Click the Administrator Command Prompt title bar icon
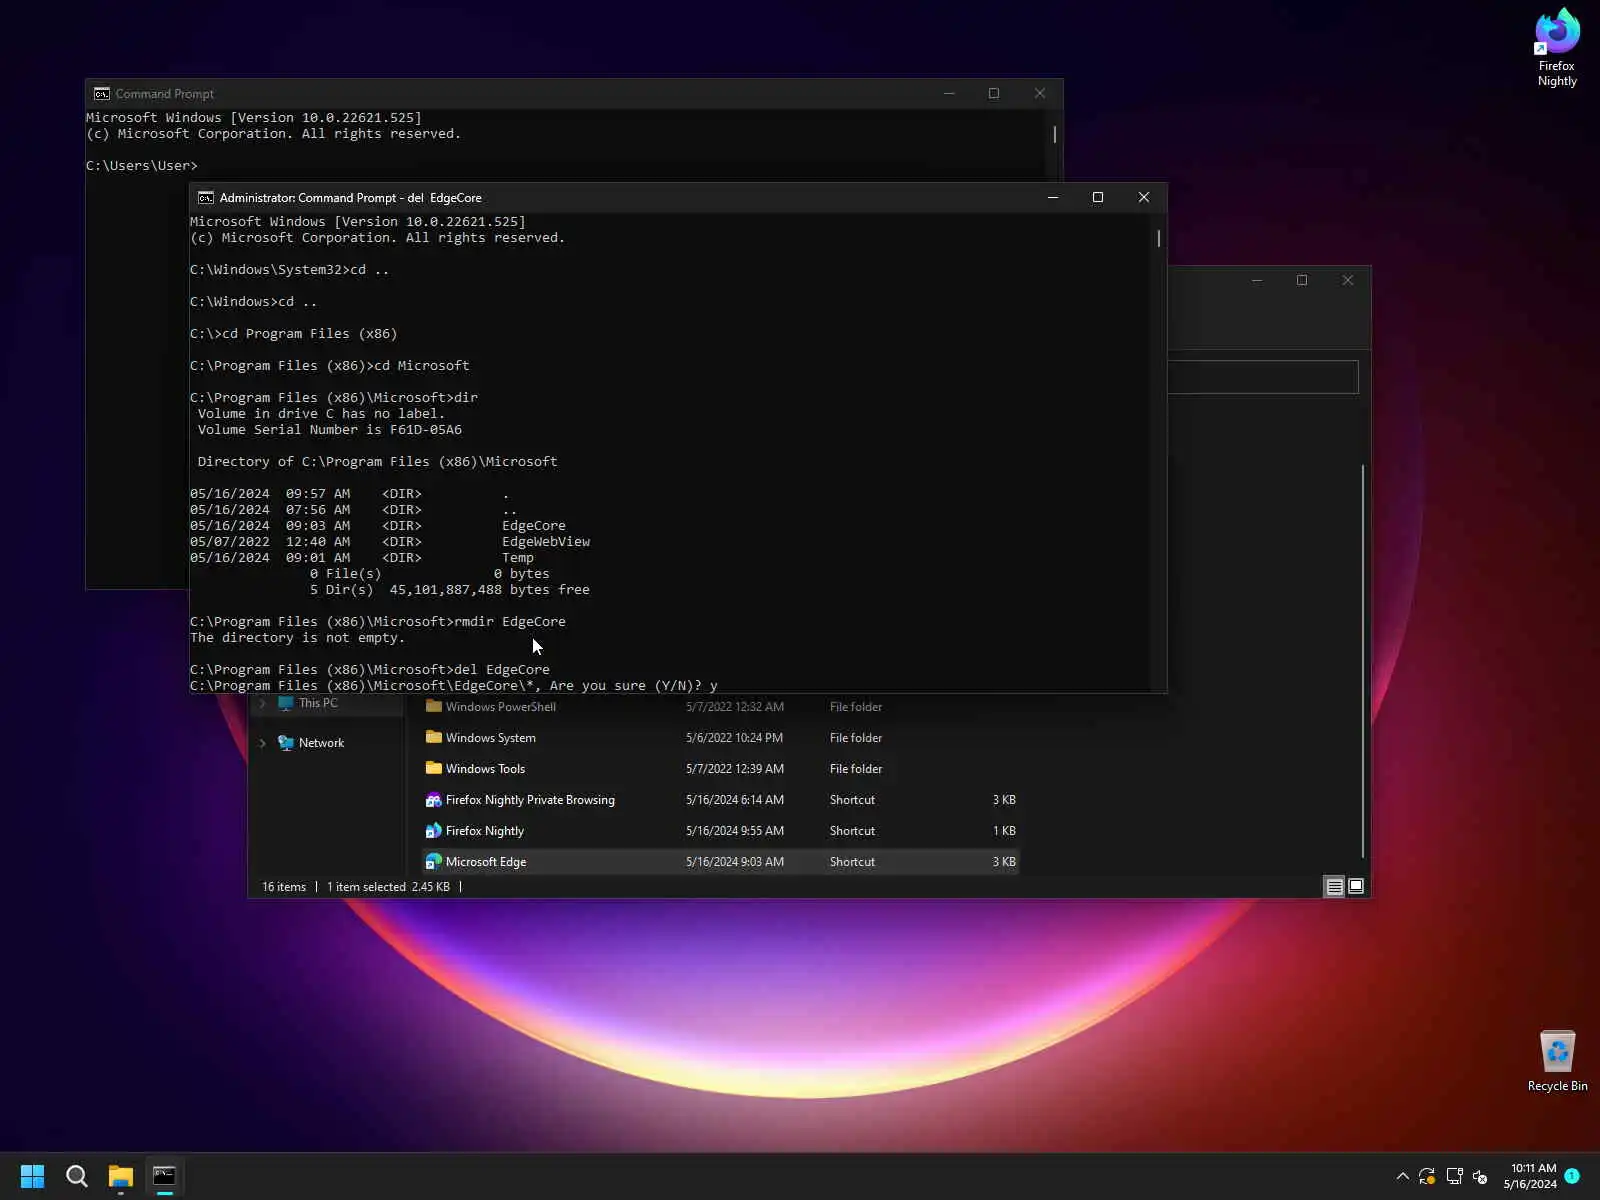 pos(206,198)
